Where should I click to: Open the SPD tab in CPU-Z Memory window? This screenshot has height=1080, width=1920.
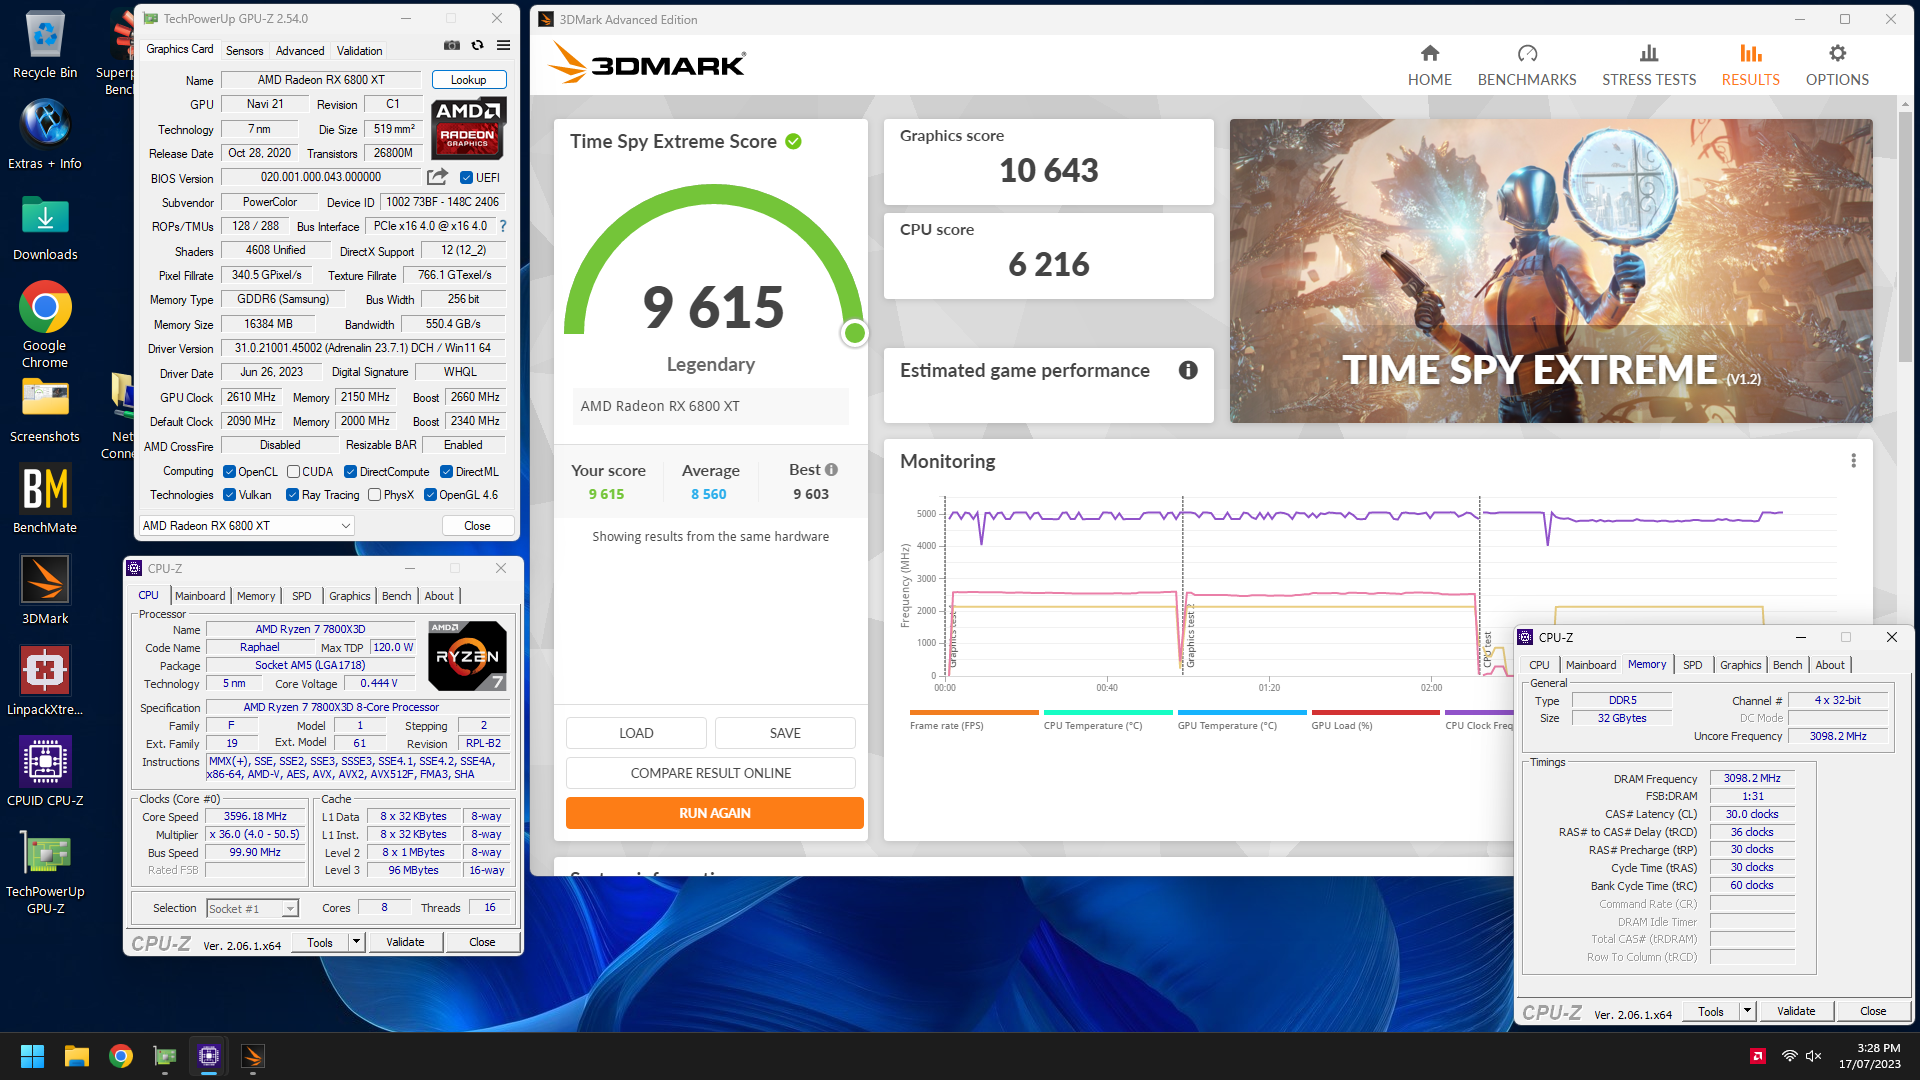click(1692, 665)
